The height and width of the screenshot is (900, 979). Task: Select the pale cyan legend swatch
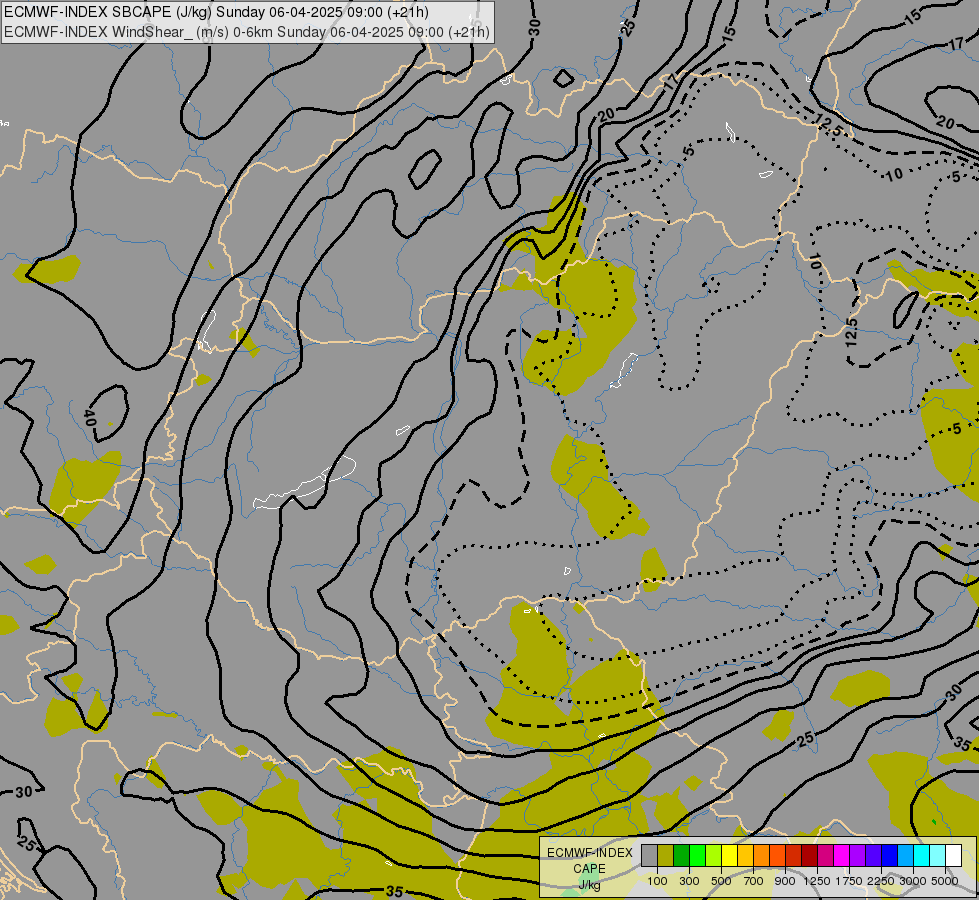point(937,855)
